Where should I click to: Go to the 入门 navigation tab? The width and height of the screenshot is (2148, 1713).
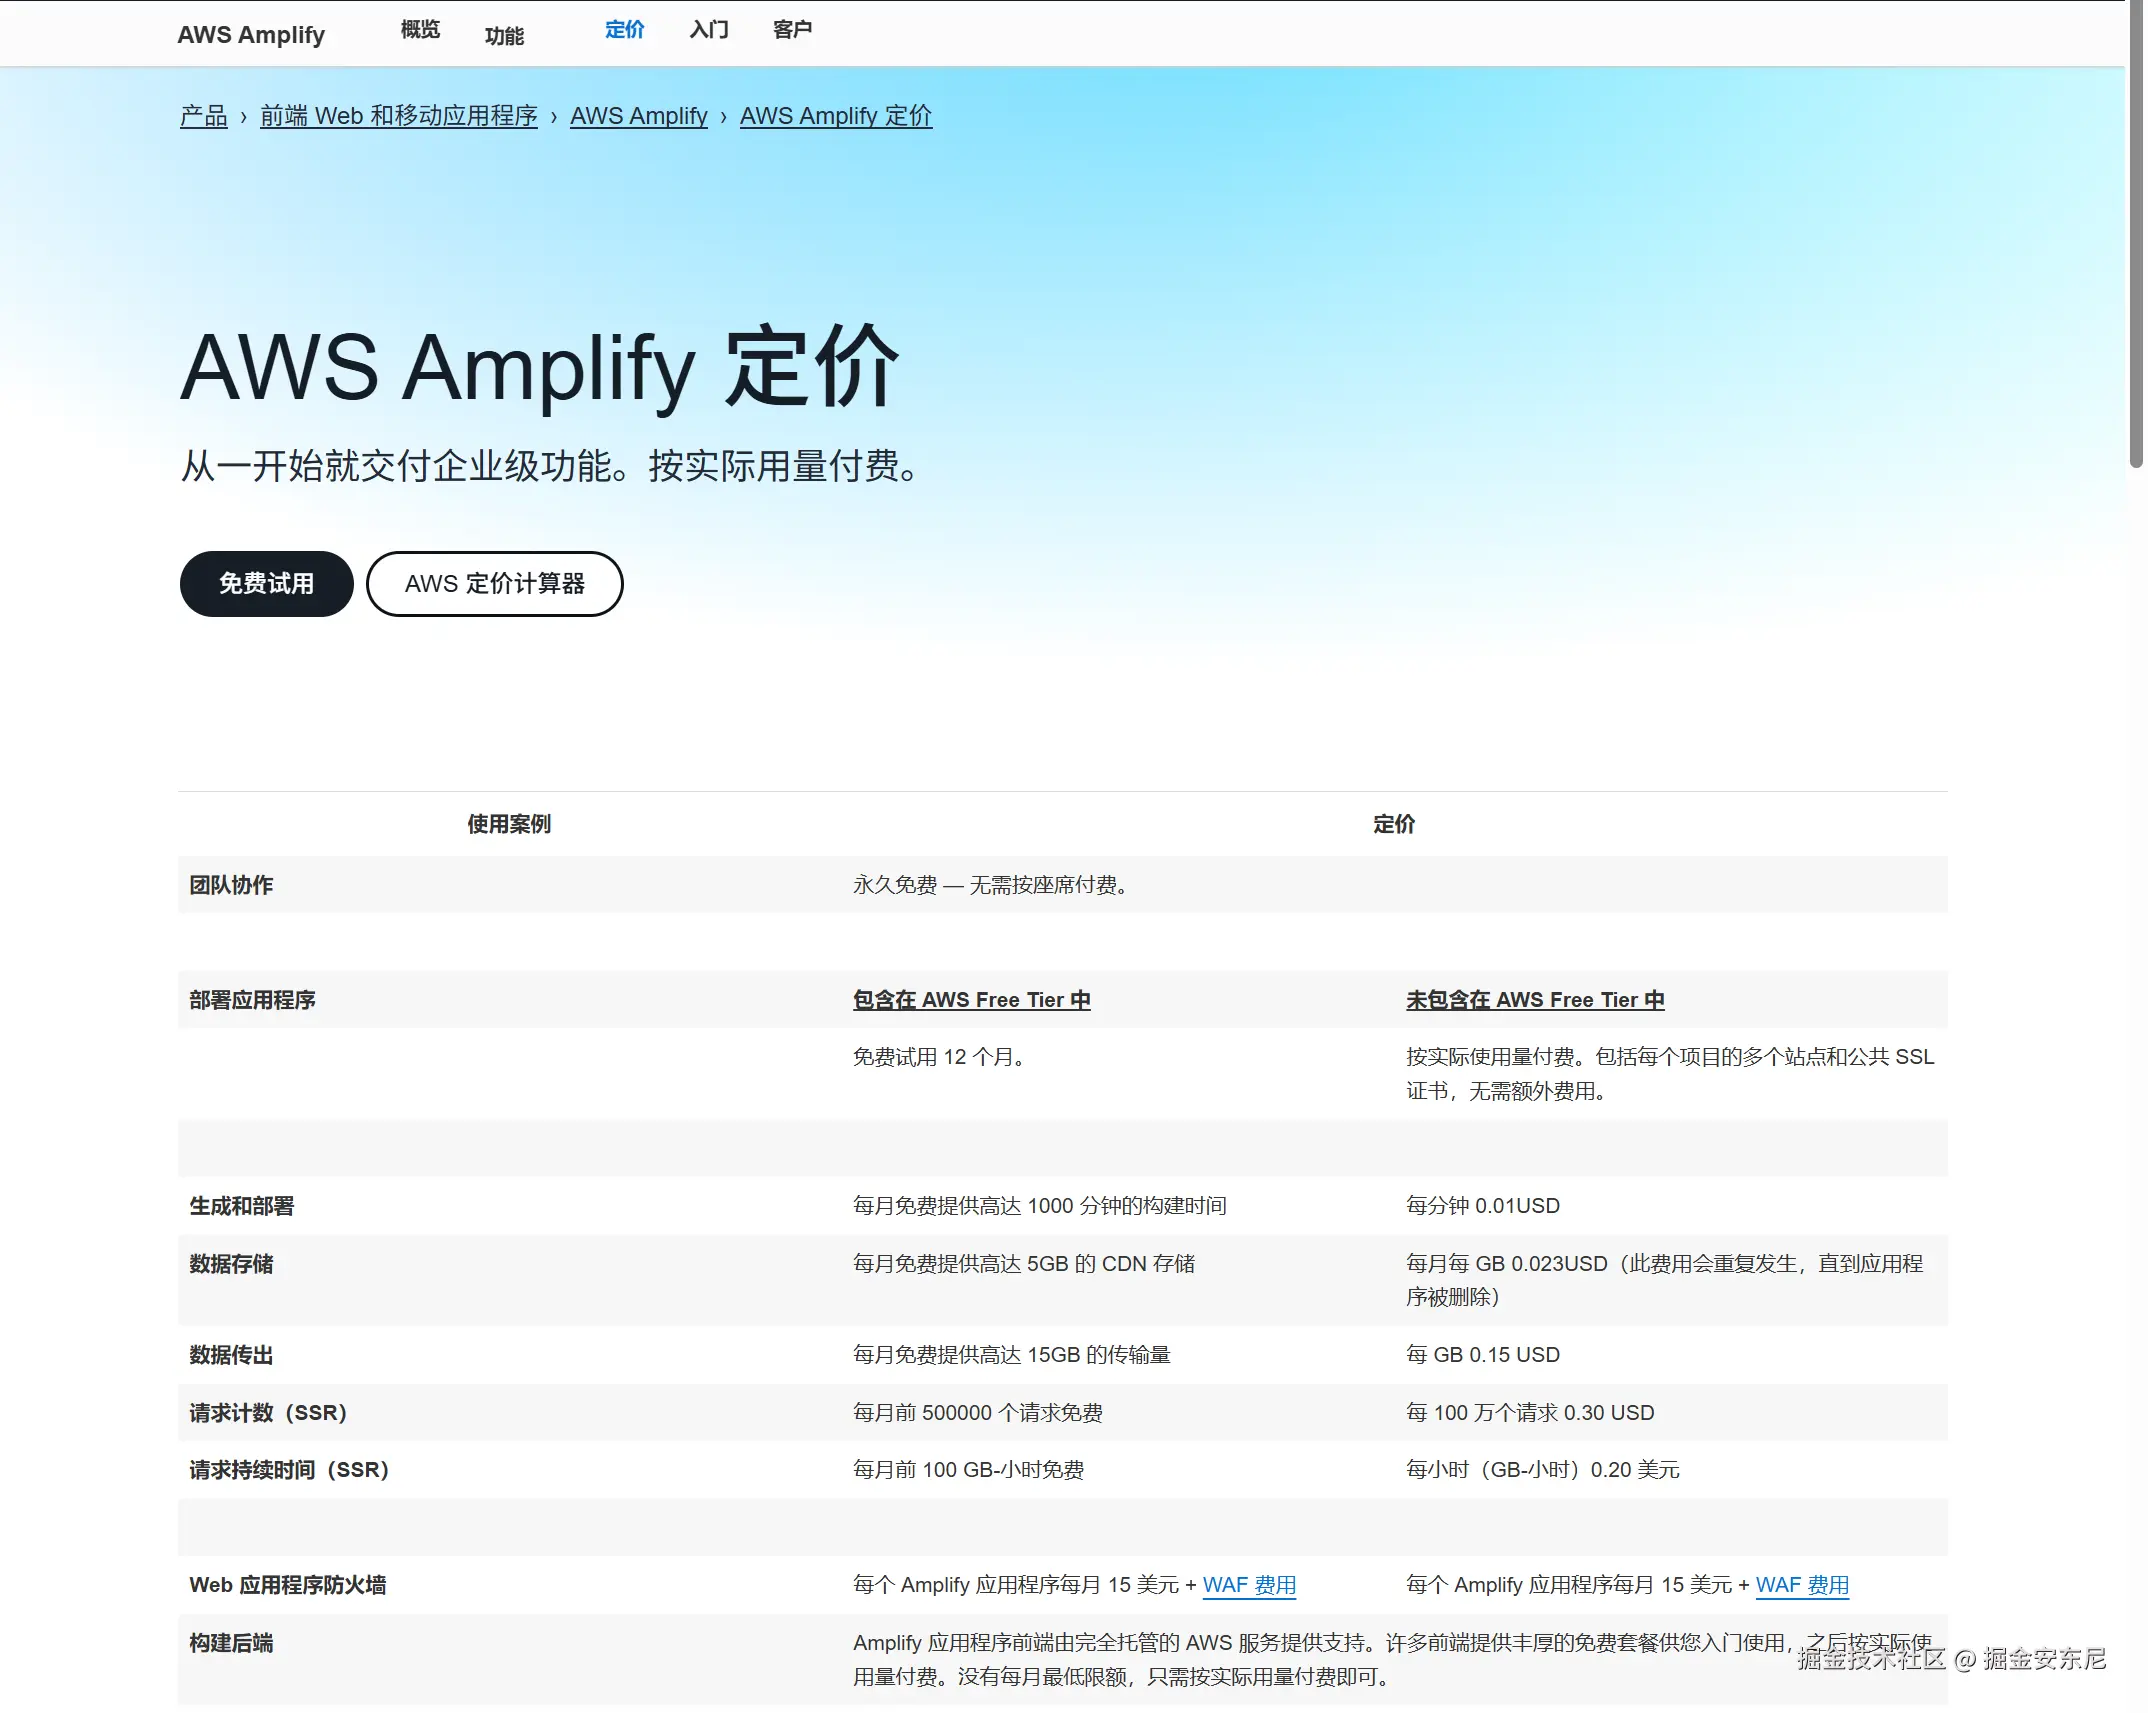pos(708,30)
